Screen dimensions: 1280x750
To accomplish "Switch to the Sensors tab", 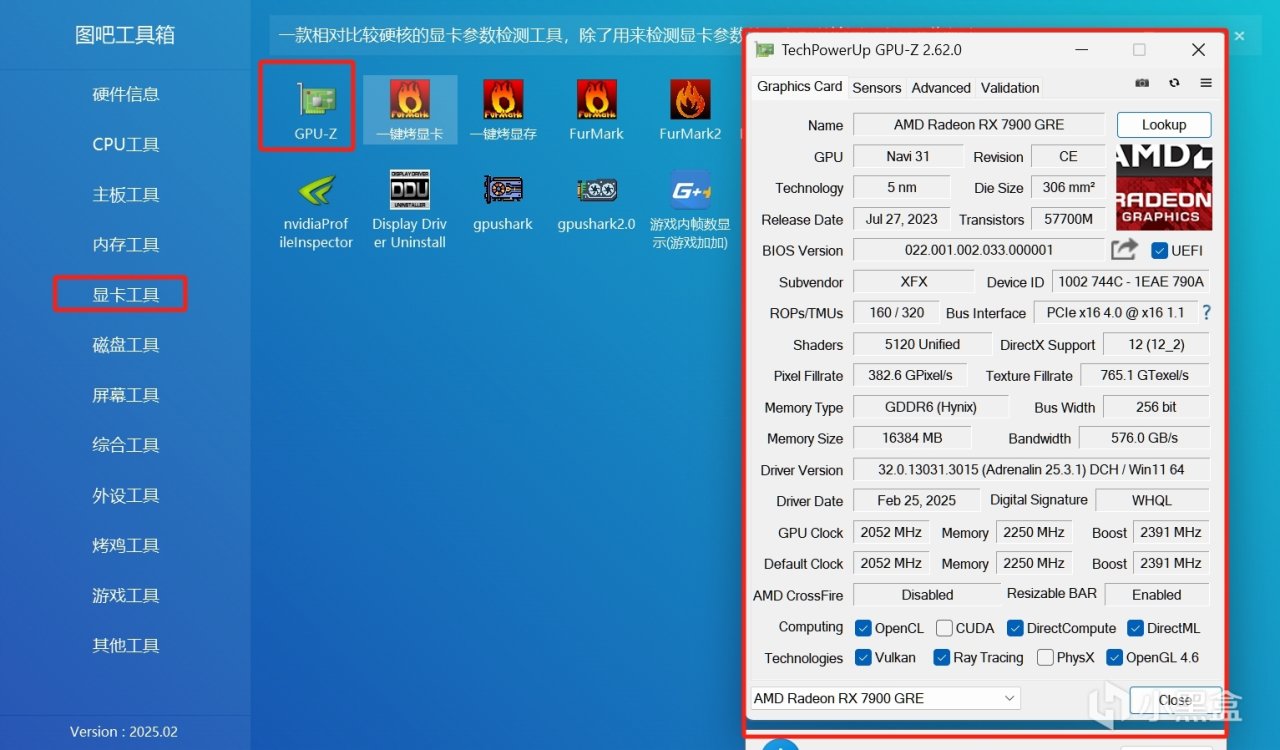I will pos(877,88).
